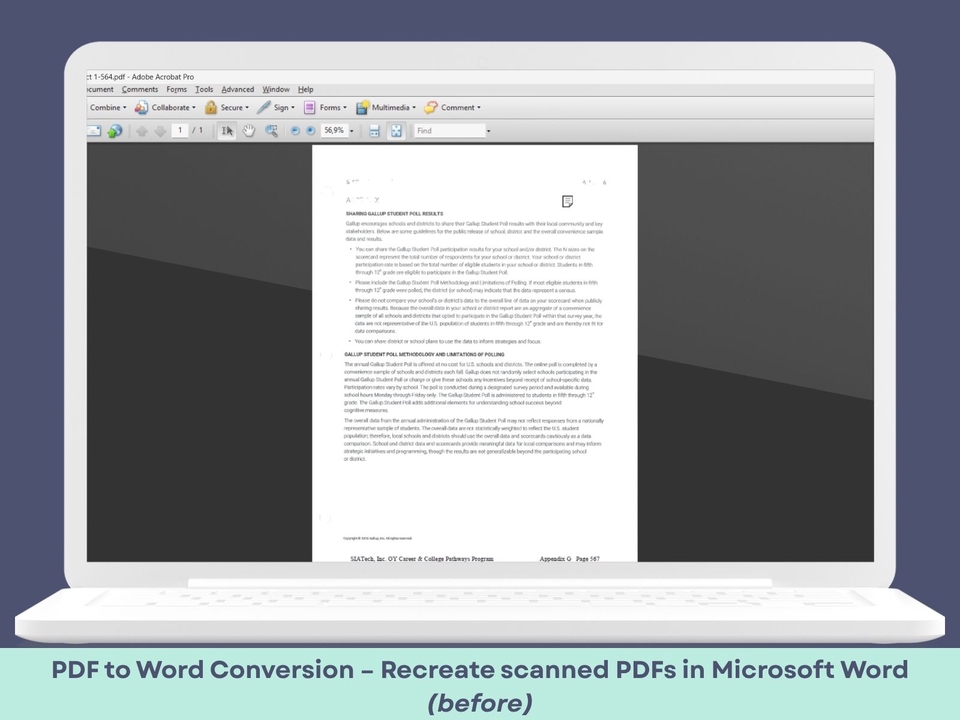Activate the Select text tool
Image resolution: width=960 pixels, height=720 pixels.
(x=227, y=131)
